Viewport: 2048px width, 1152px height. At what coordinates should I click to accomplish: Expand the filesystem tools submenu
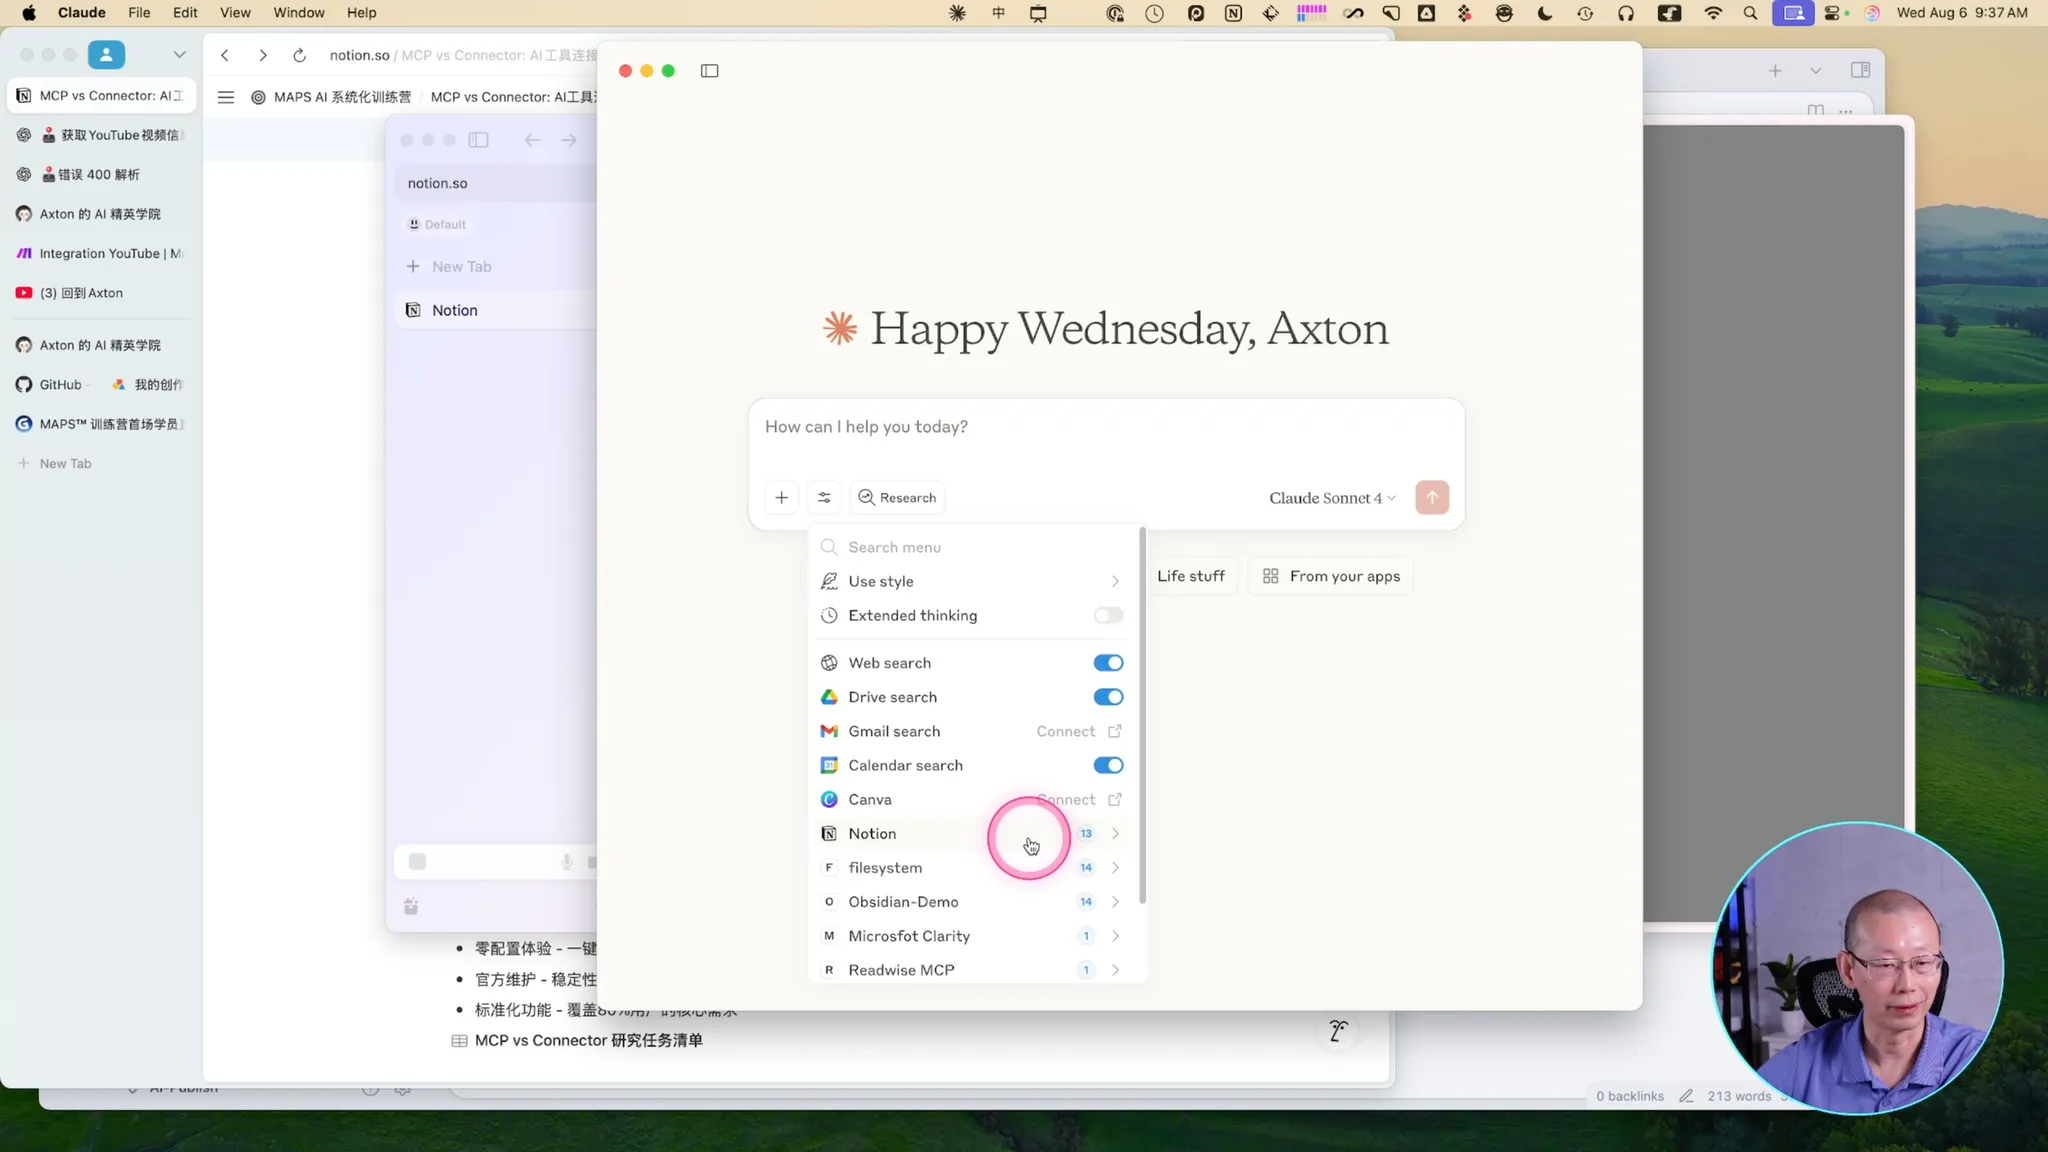tap(1114, 868)
